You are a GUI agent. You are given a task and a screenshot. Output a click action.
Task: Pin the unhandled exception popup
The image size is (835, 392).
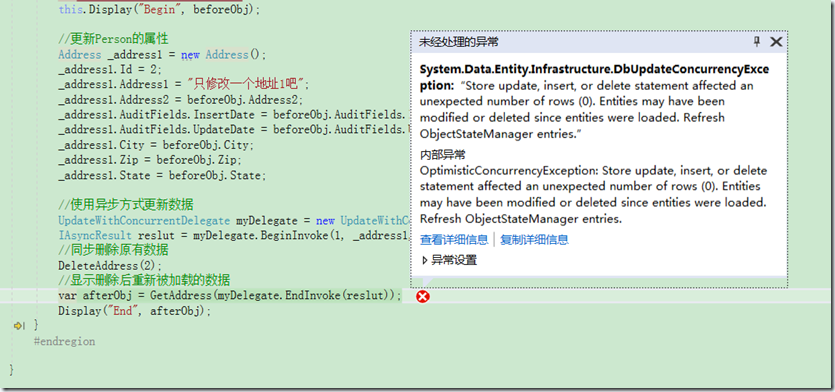(x=757, y=42)
